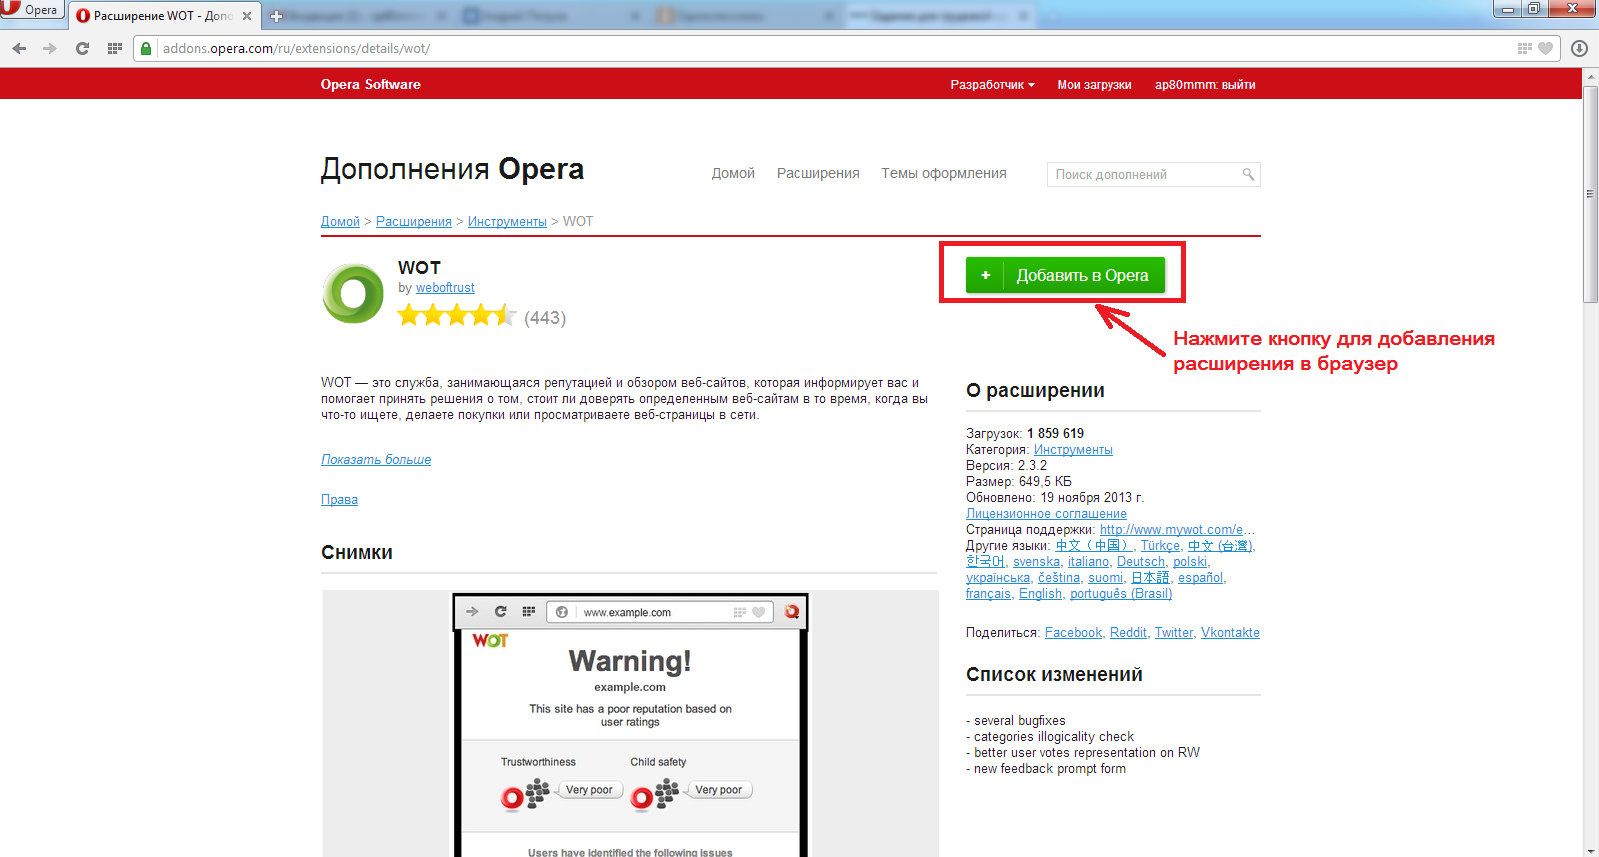Image resolution: width=1599 pixels, height=857 pixels.
Task: Select suomi language link
Action: click(1105, 578)
